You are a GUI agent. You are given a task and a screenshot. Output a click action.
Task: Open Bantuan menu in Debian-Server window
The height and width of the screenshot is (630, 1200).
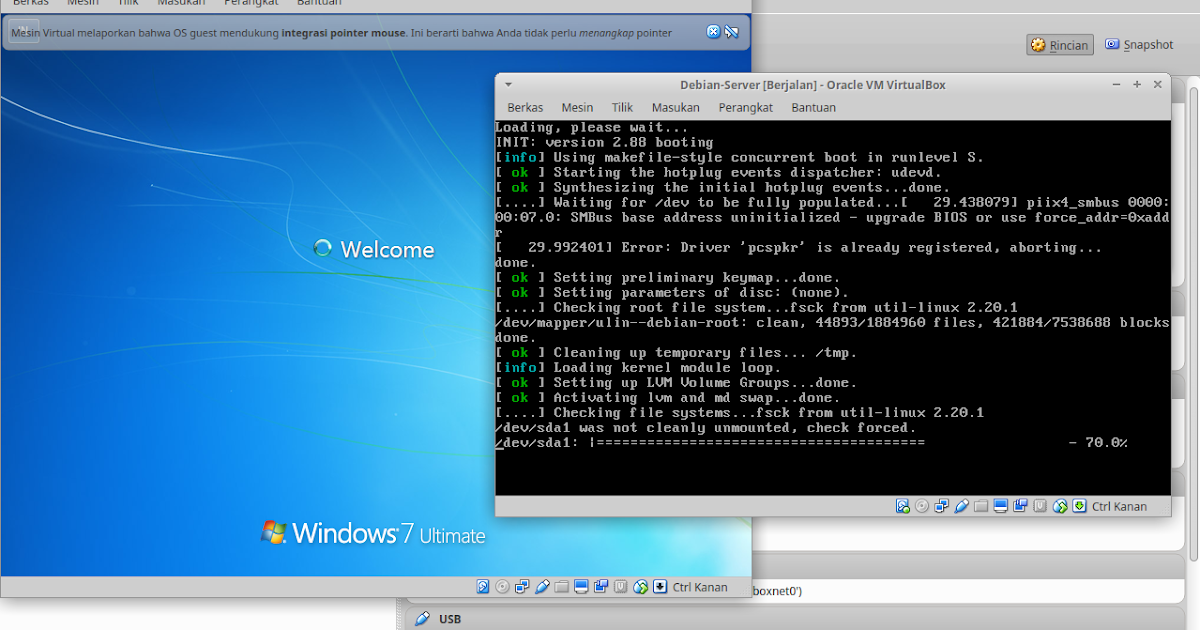point(813,107)
